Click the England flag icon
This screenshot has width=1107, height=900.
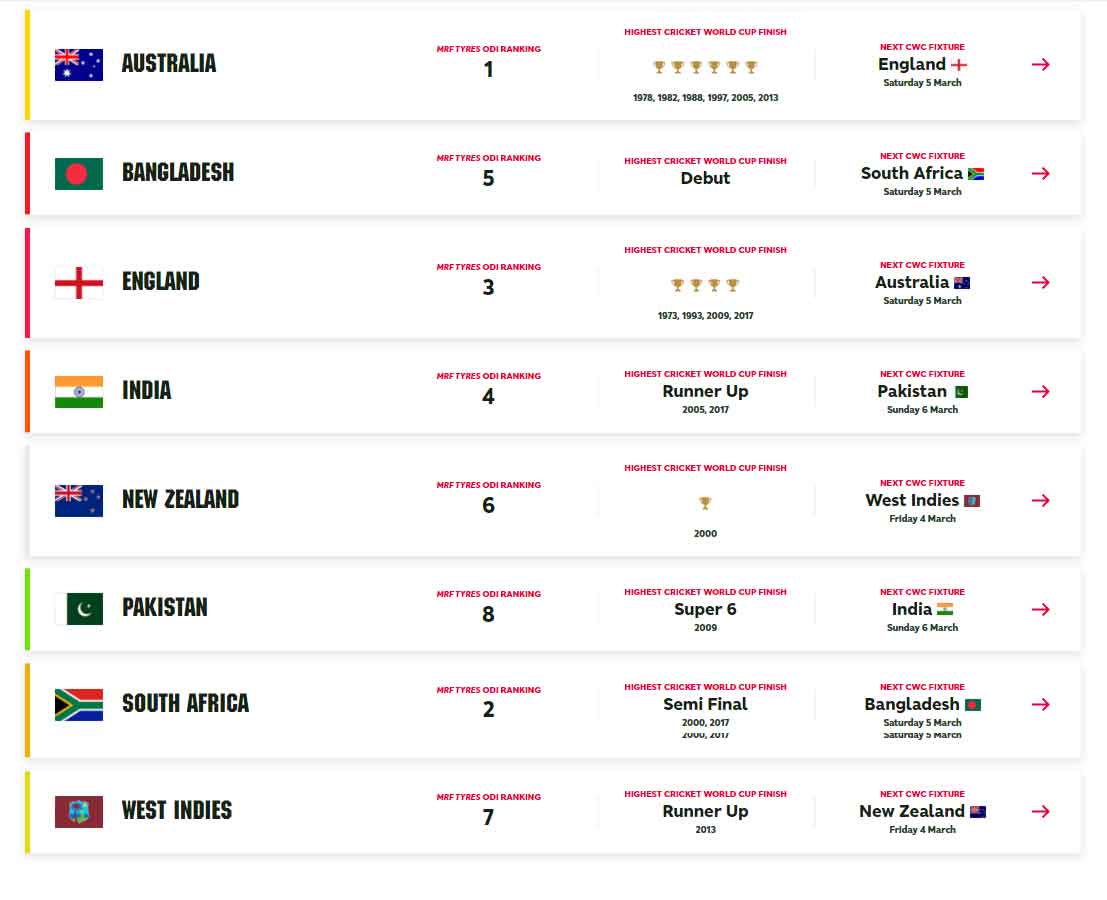coord(78,282)
